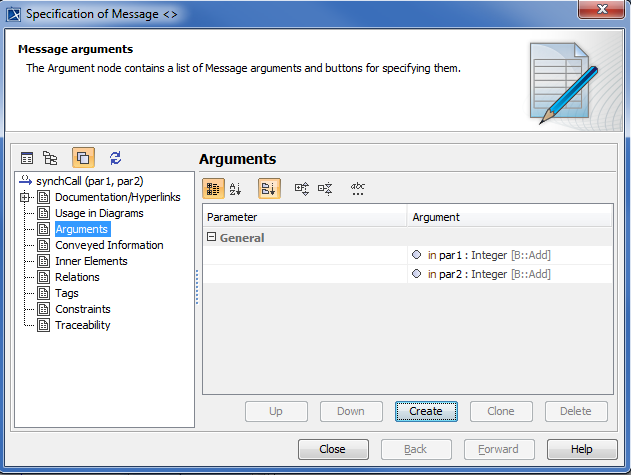The height and width of the screenshot is (475, 631).
Task: Click the Delete button
Action: [x=576, y=411]
